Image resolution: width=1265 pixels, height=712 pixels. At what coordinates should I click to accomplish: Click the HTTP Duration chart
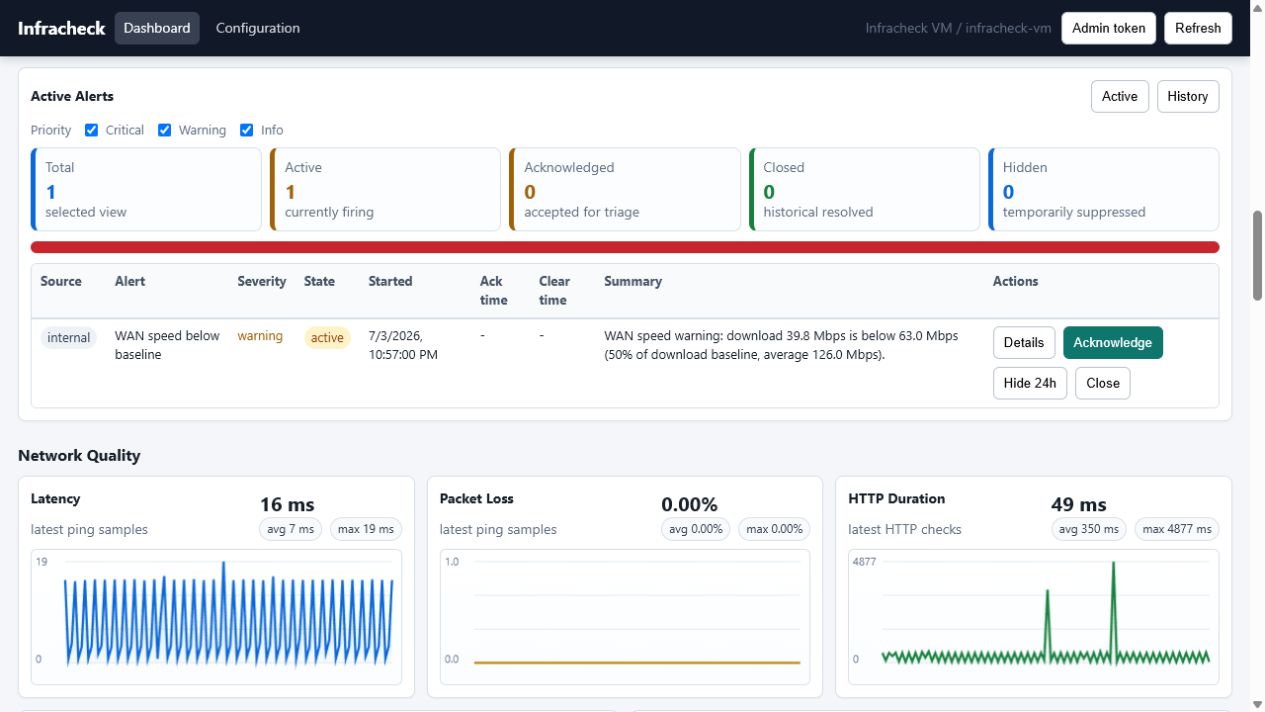coord(1033,617)
